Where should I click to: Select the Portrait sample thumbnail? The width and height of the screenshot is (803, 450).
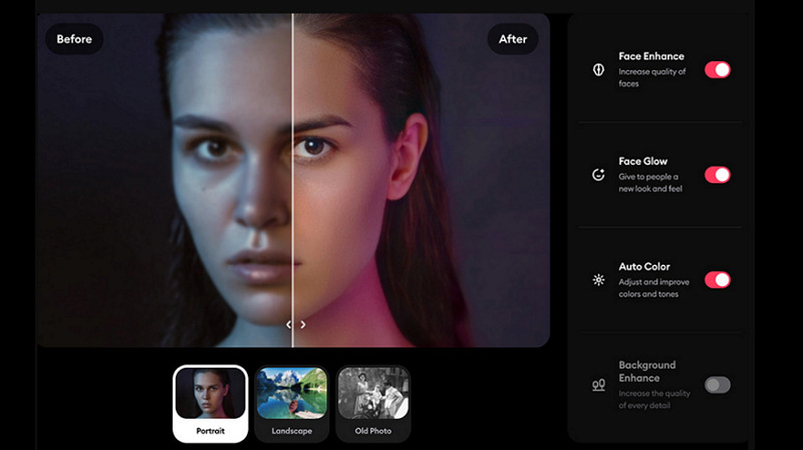(x=210, y=404)
